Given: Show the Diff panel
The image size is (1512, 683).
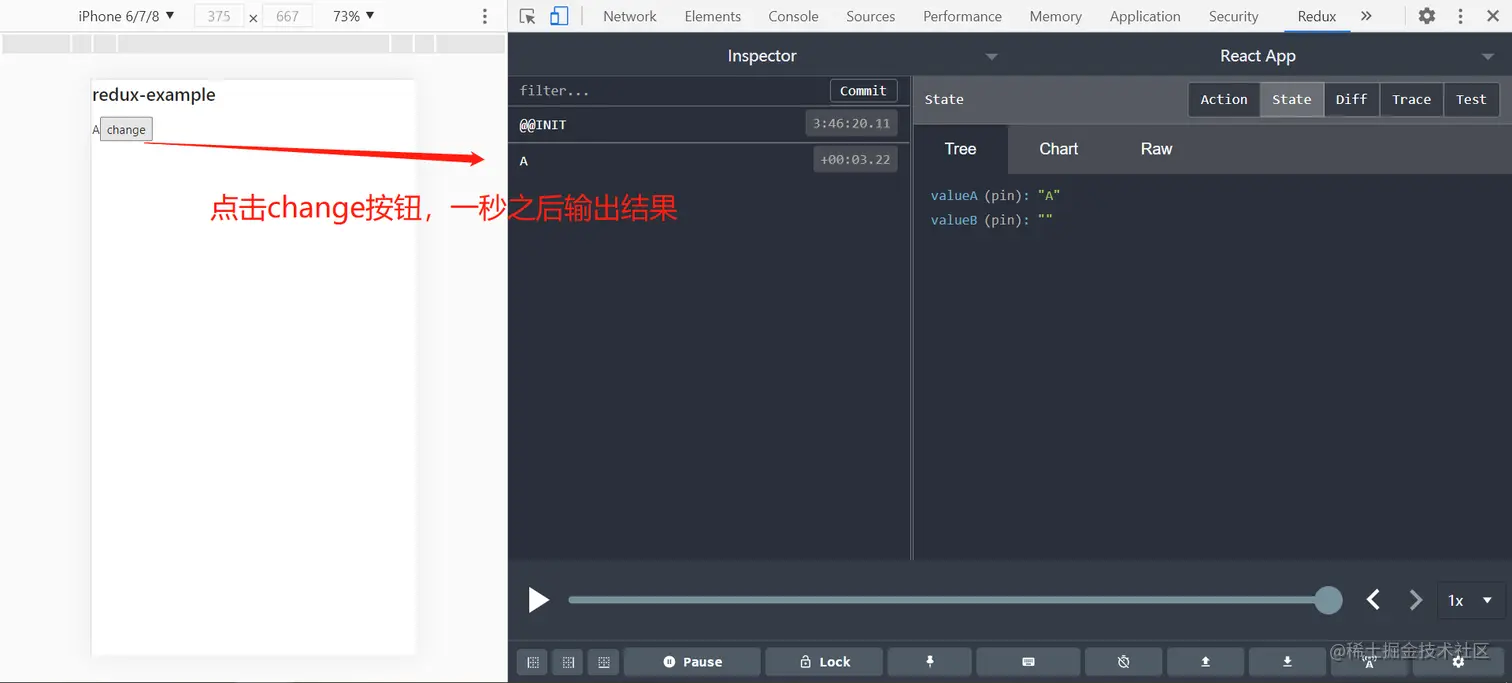Looking at the screenshot, I should (1351, 99).
